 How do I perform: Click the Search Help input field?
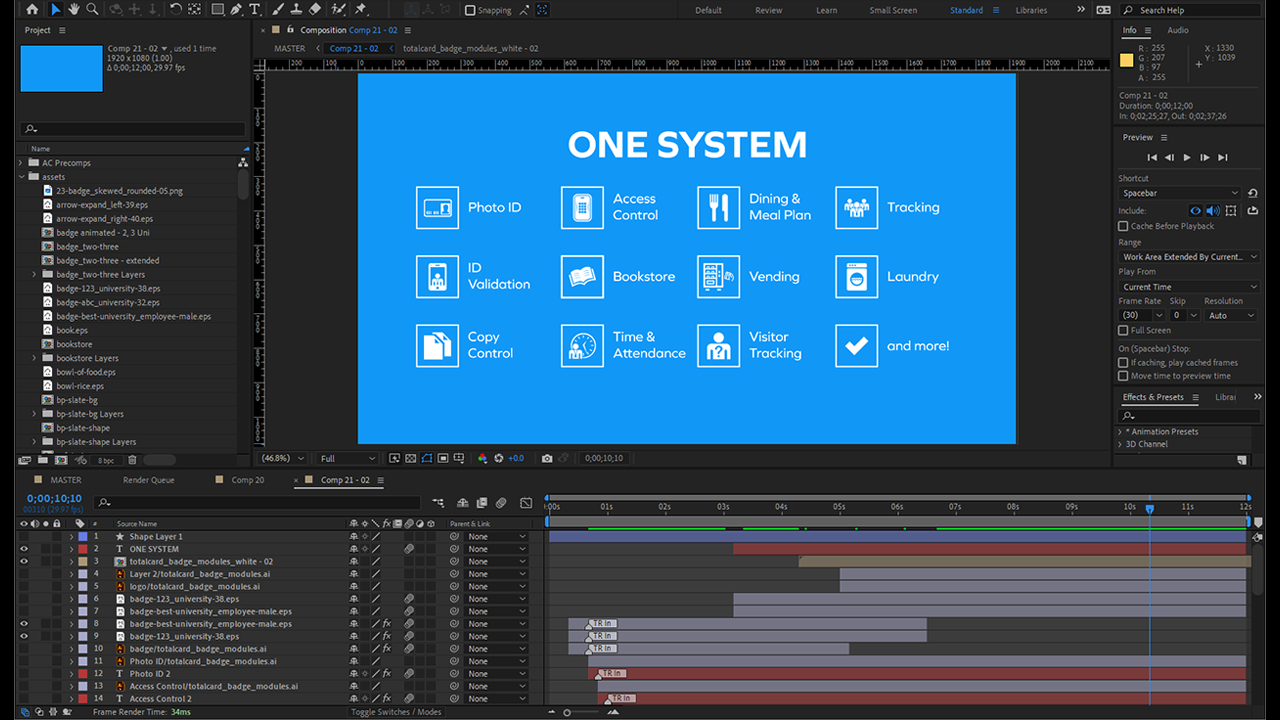coord(1190,10)
